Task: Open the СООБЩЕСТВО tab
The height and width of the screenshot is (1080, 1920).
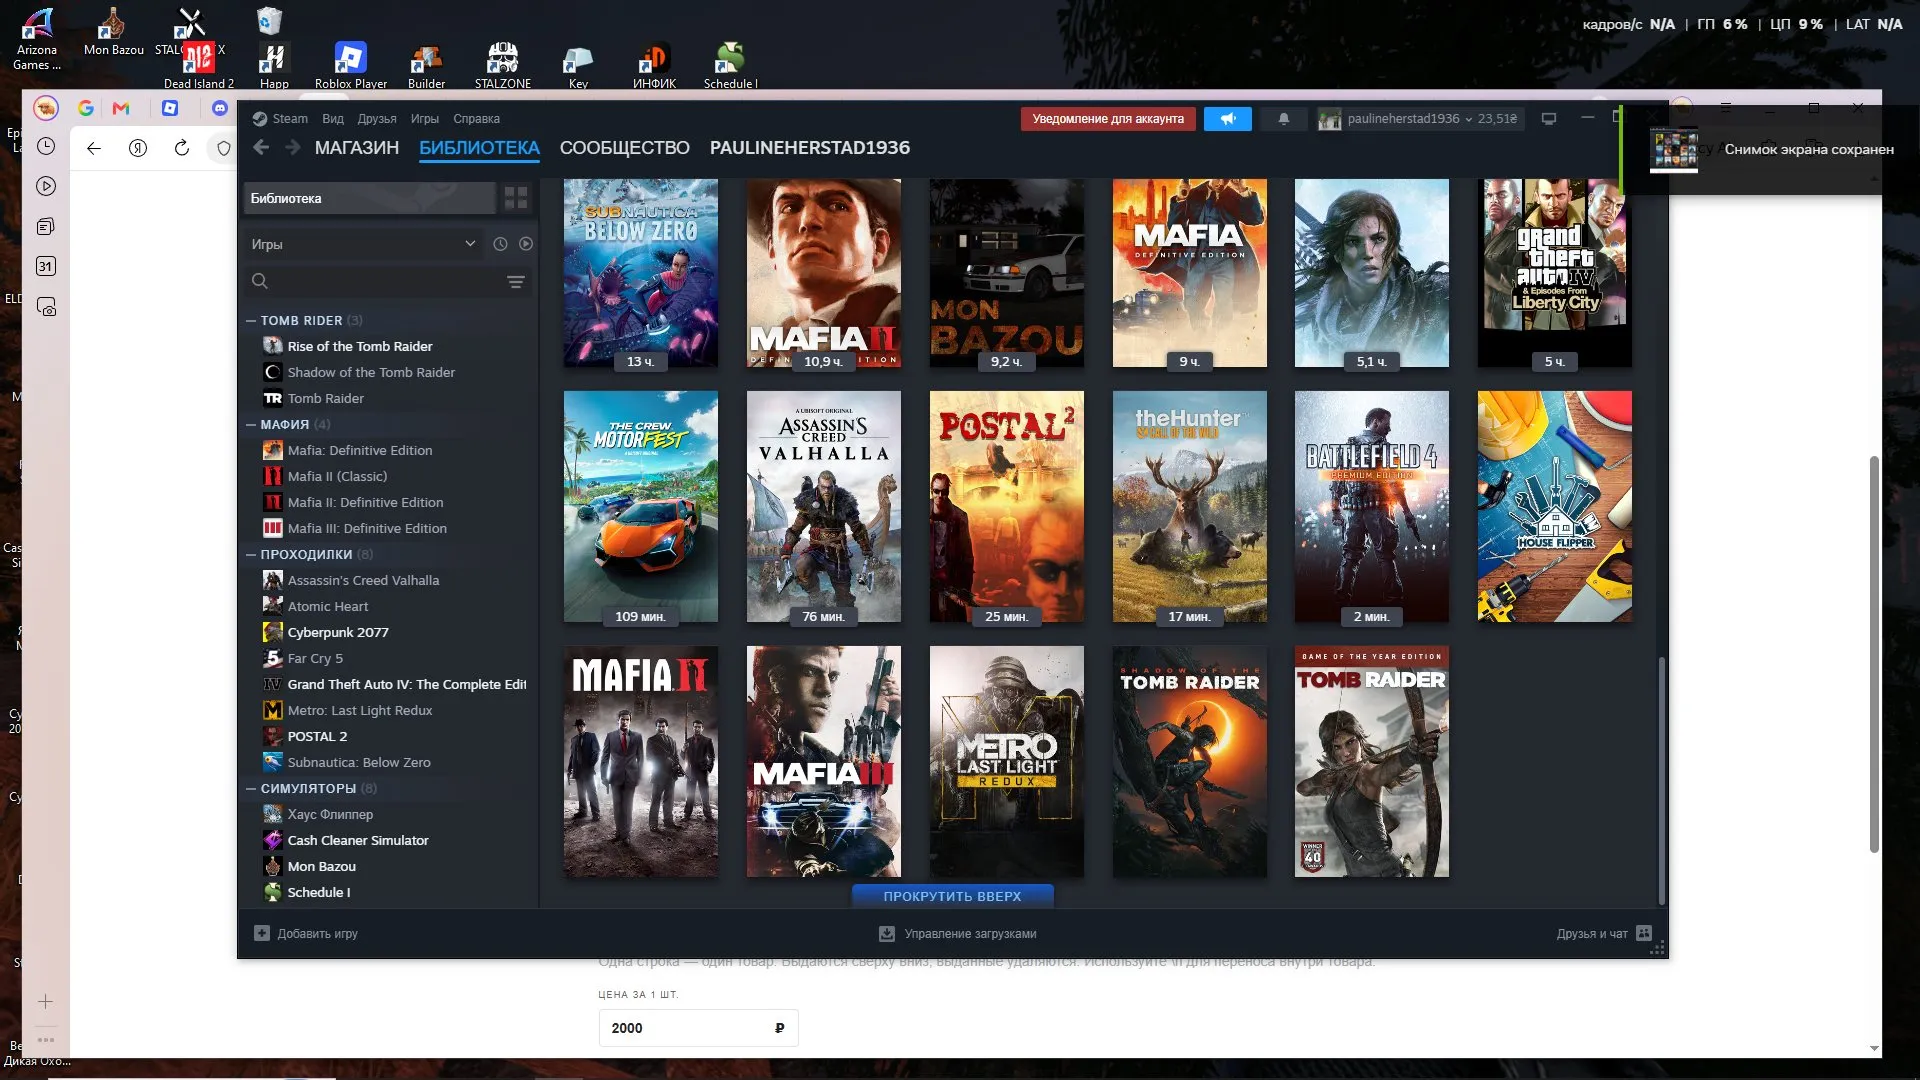Action: coord(625,148)
